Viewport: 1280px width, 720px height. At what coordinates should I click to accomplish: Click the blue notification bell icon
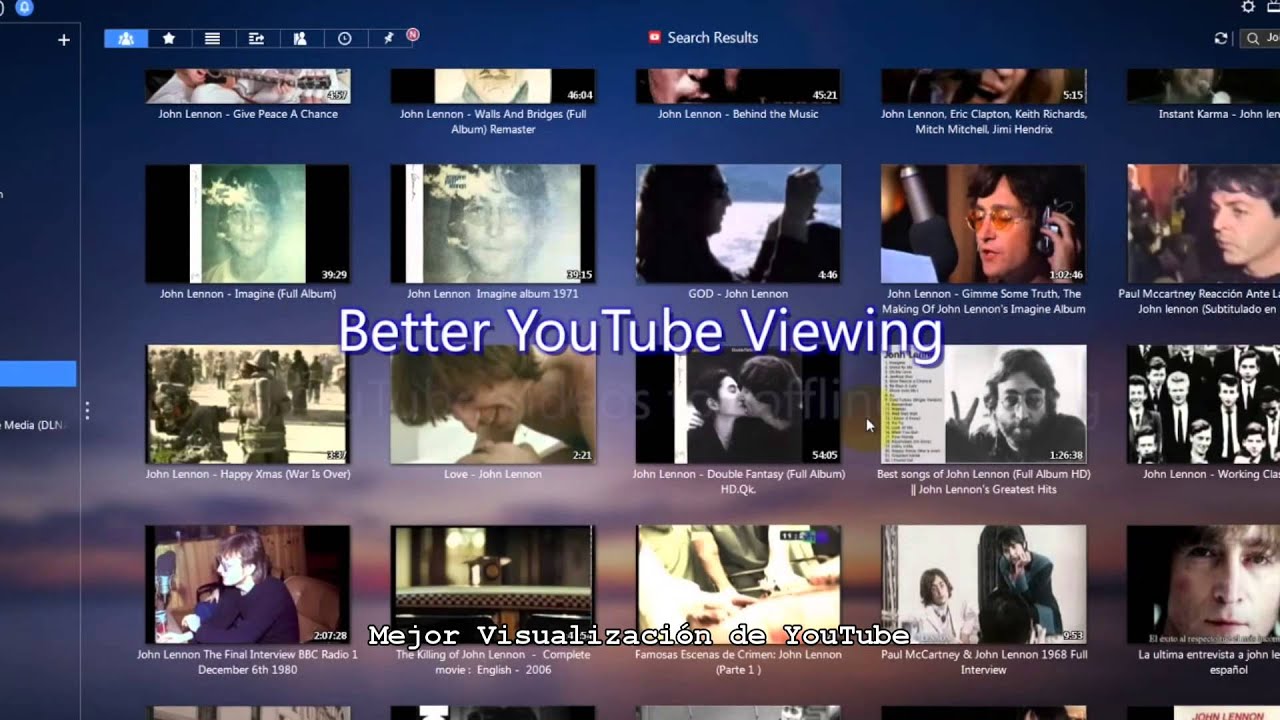tap(25, 8)
